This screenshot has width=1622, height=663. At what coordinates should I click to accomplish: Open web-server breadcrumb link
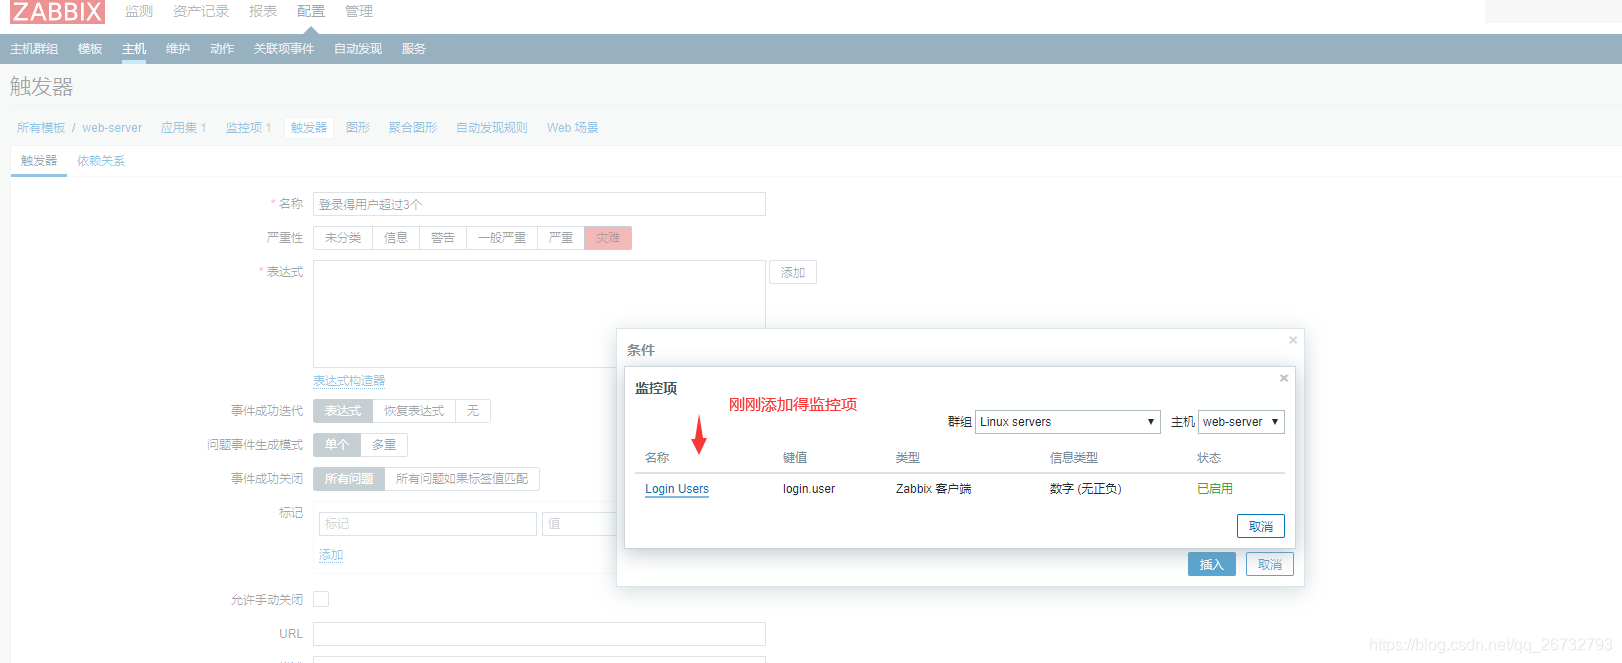point(112,128)
